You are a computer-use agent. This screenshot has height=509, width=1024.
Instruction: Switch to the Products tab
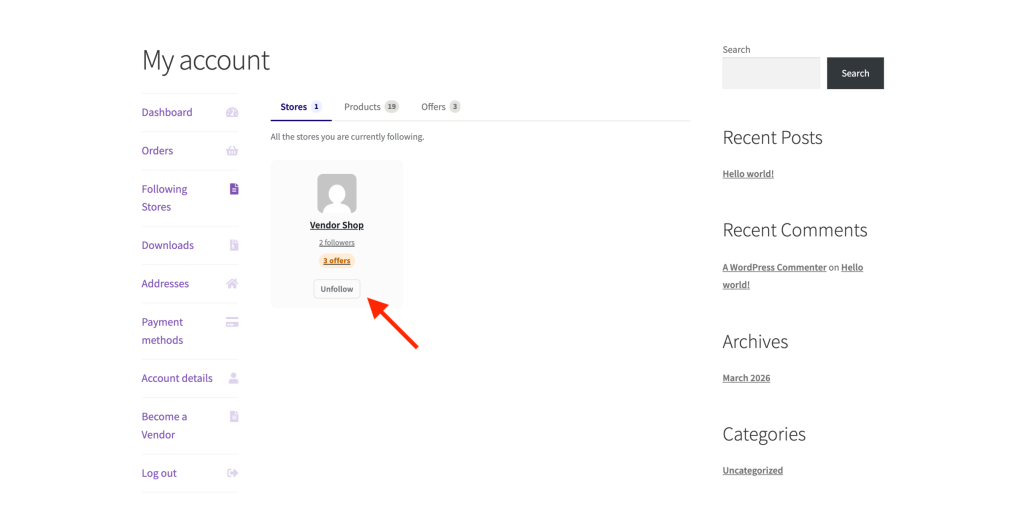[371, 107]
